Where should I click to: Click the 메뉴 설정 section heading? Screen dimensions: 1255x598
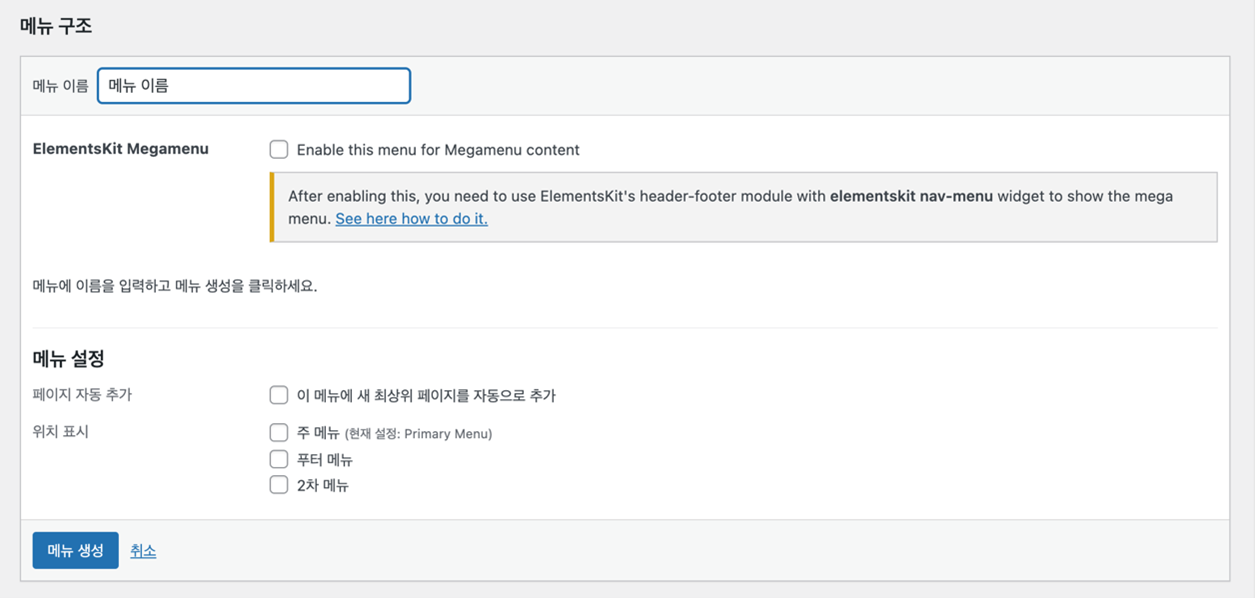(68, 358)
